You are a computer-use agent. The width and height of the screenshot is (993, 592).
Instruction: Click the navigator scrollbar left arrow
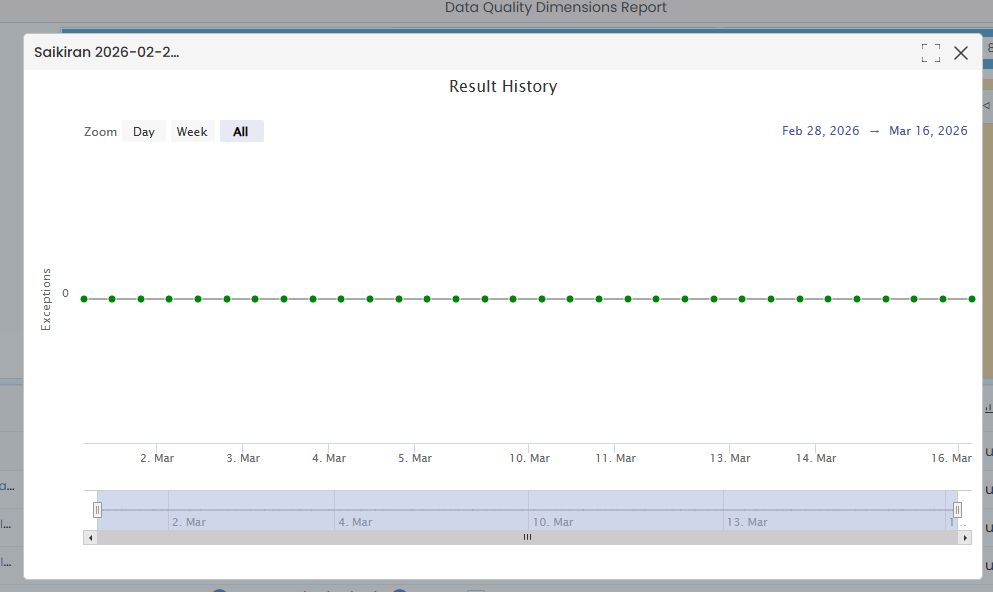pyautogui.click(x=91, y=538)
